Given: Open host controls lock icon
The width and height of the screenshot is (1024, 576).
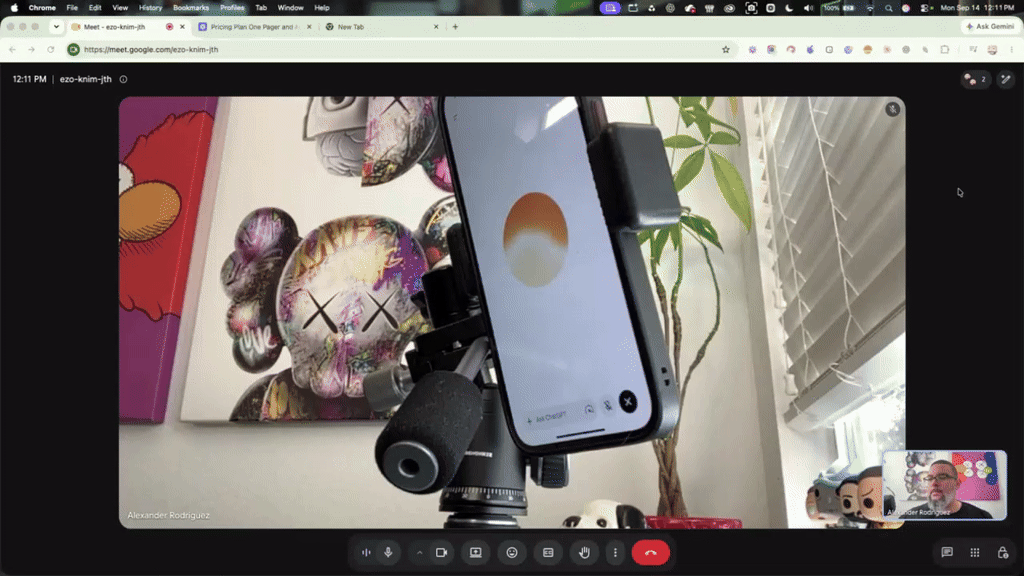Looking at the screenshot, I should [1003, 552].
